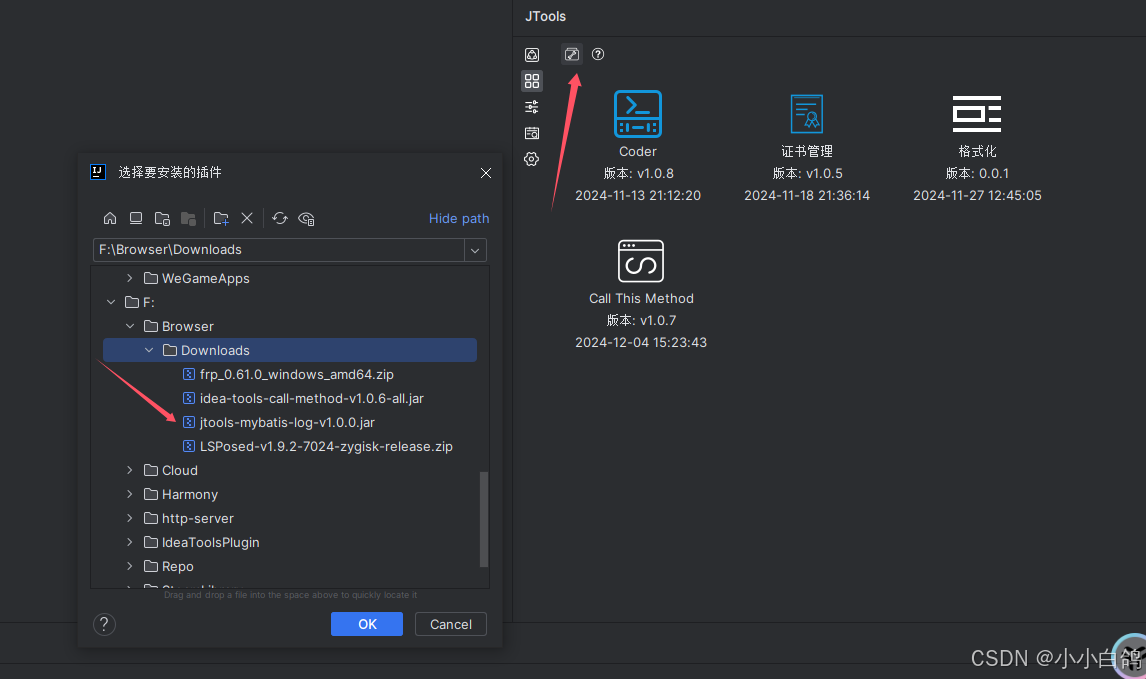The width and height of the screenshot is (1146, 679).
Task: Open the JTools plugin grid sidebar icon
Action: coord(532,80)
